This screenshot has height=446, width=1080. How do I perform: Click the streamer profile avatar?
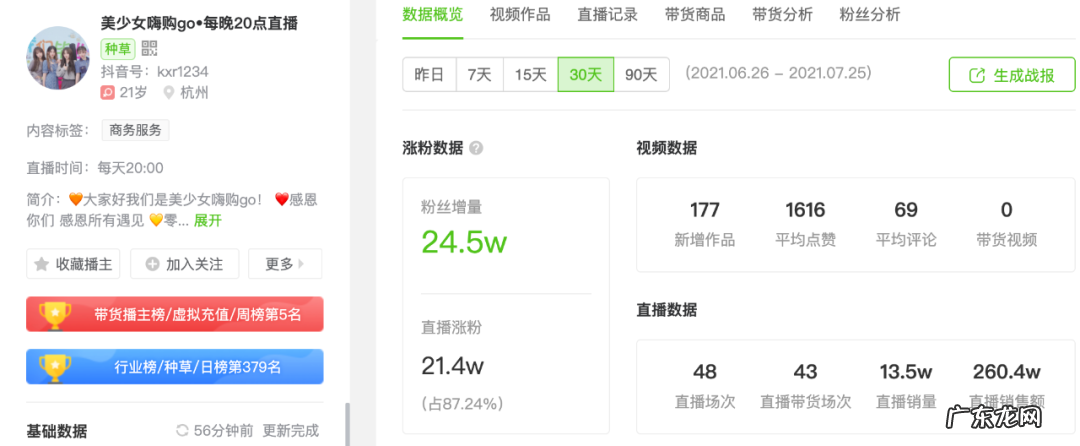58,57
